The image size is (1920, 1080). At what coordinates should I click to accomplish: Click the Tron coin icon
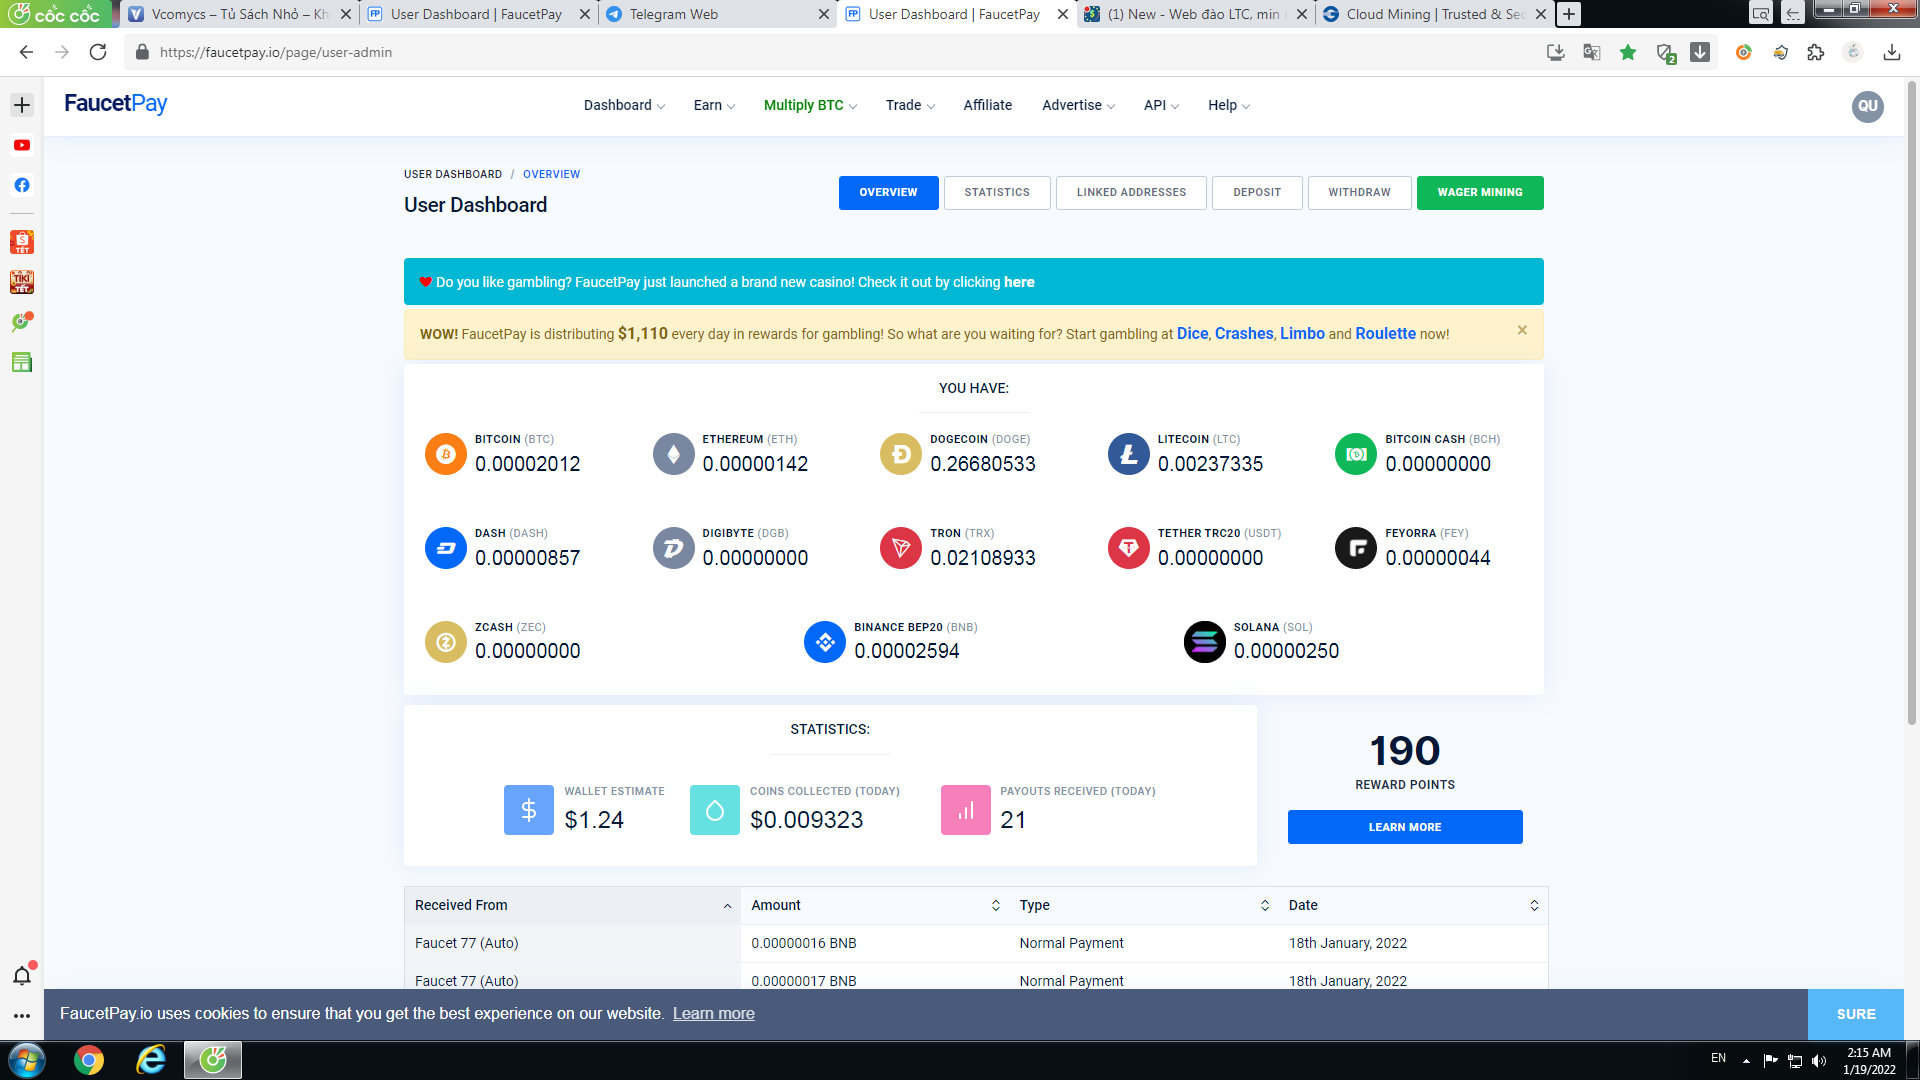900,548
